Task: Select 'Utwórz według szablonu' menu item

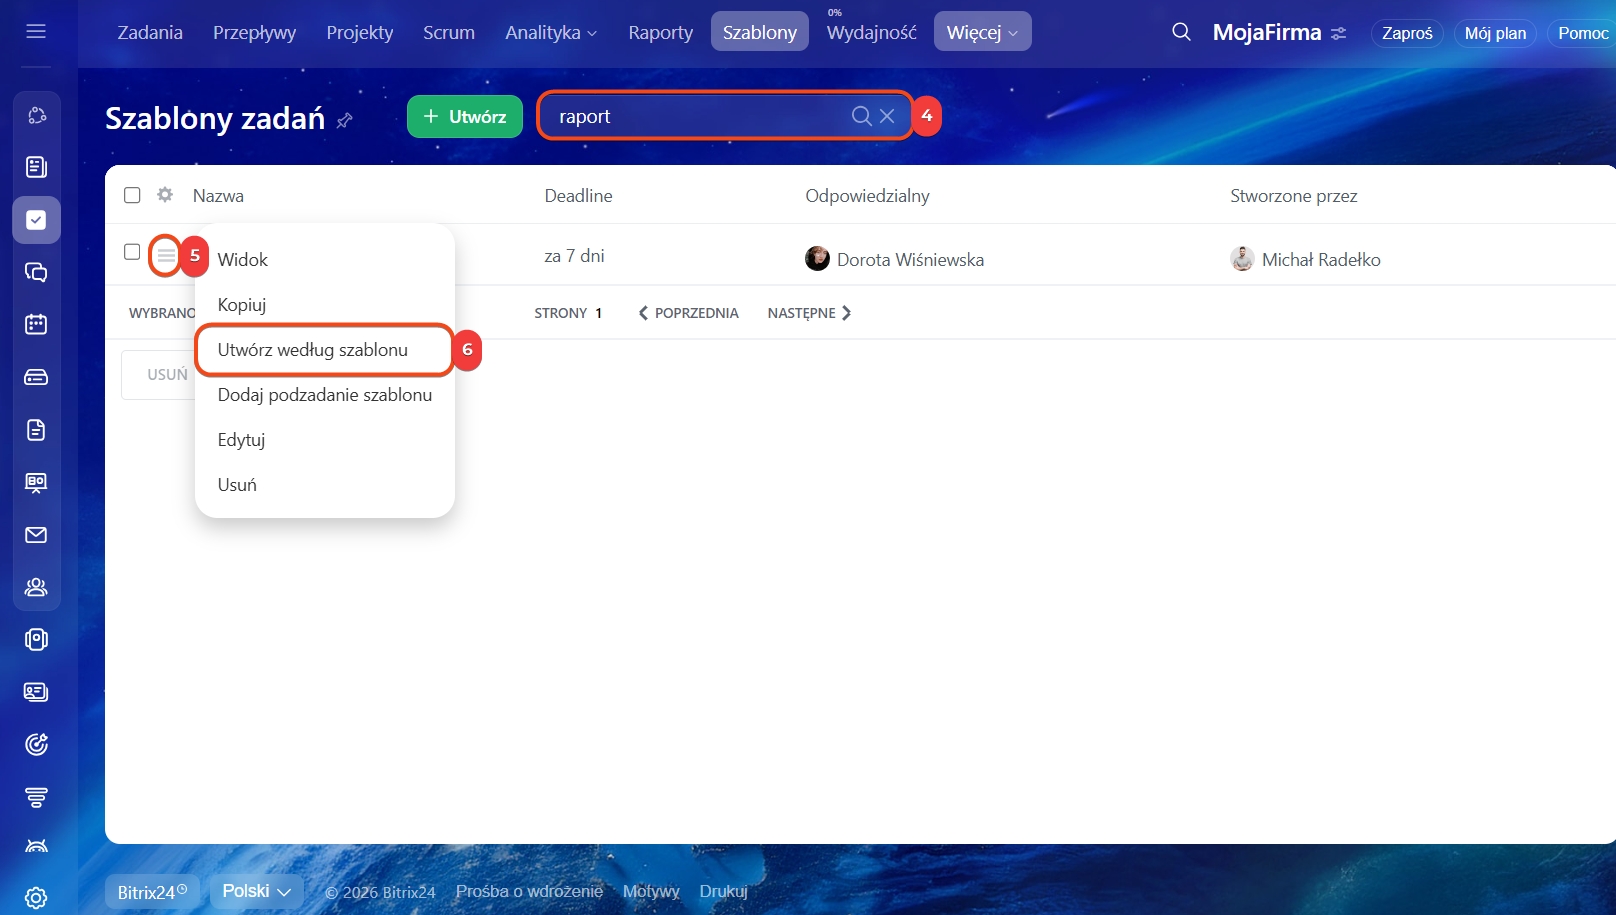Action: pos(313,350)
